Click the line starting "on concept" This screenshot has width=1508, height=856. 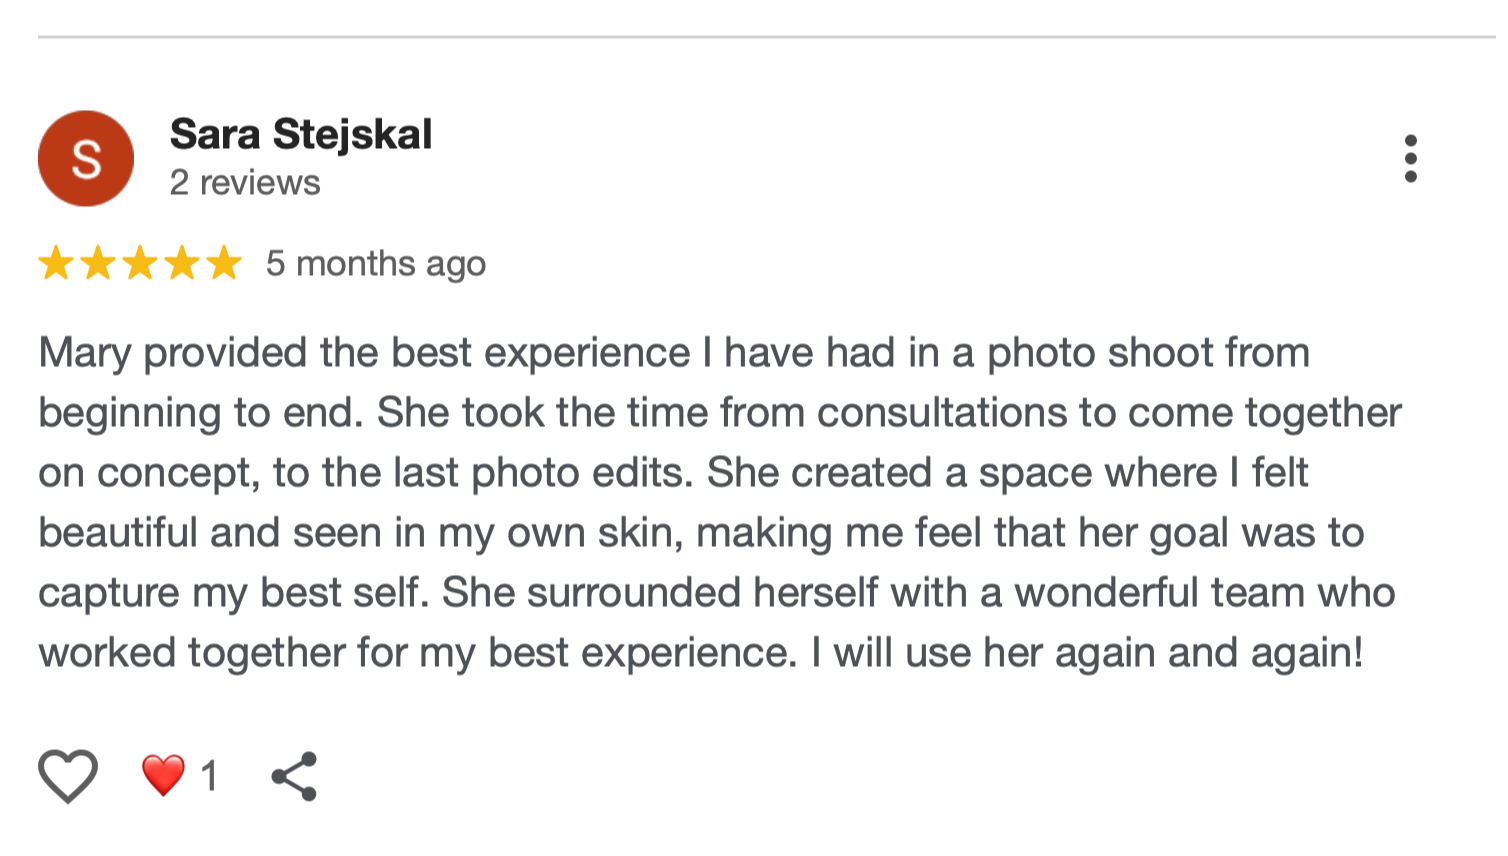click(672, 473)
